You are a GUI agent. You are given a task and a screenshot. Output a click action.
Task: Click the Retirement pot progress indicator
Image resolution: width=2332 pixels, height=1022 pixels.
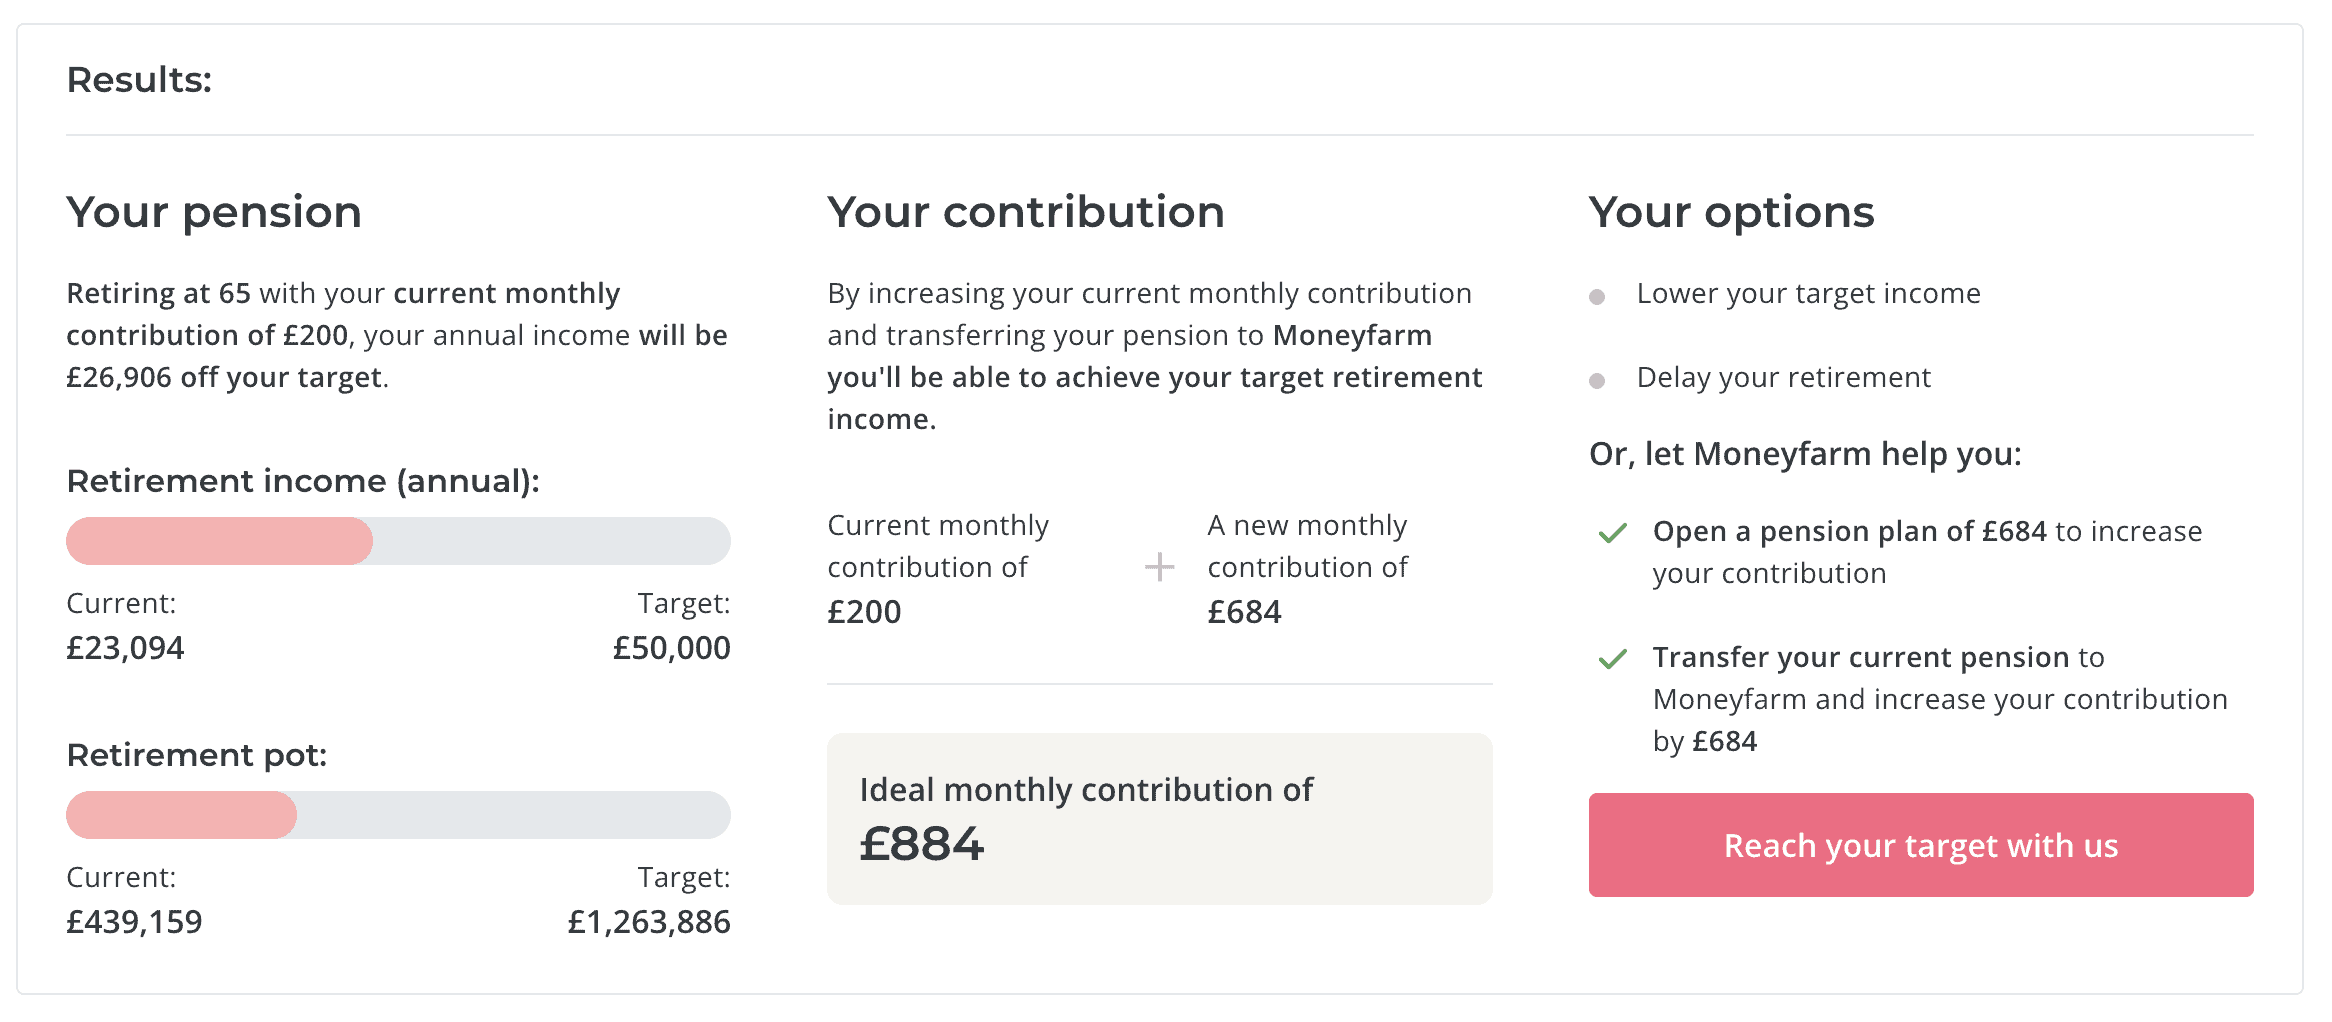click(181, 815)
